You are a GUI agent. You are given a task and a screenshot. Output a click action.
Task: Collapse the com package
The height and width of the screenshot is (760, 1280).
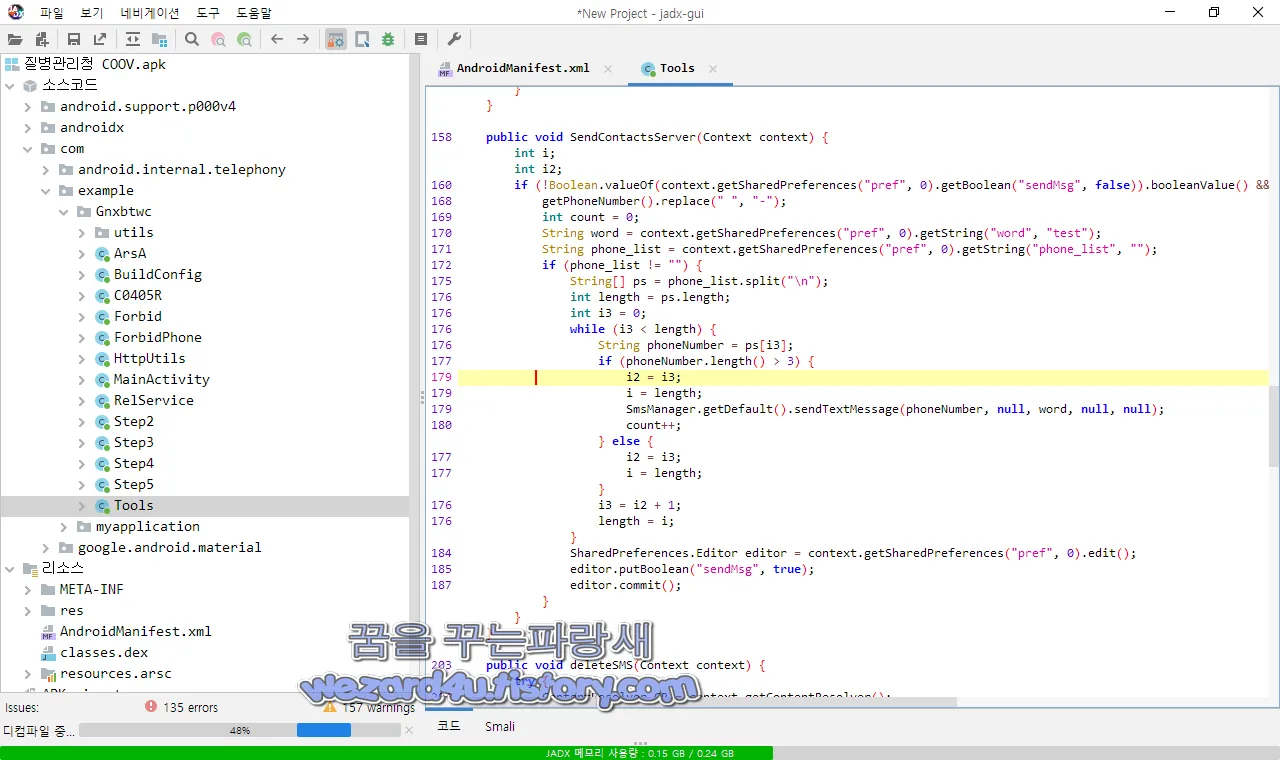click(x=28, y=148)
